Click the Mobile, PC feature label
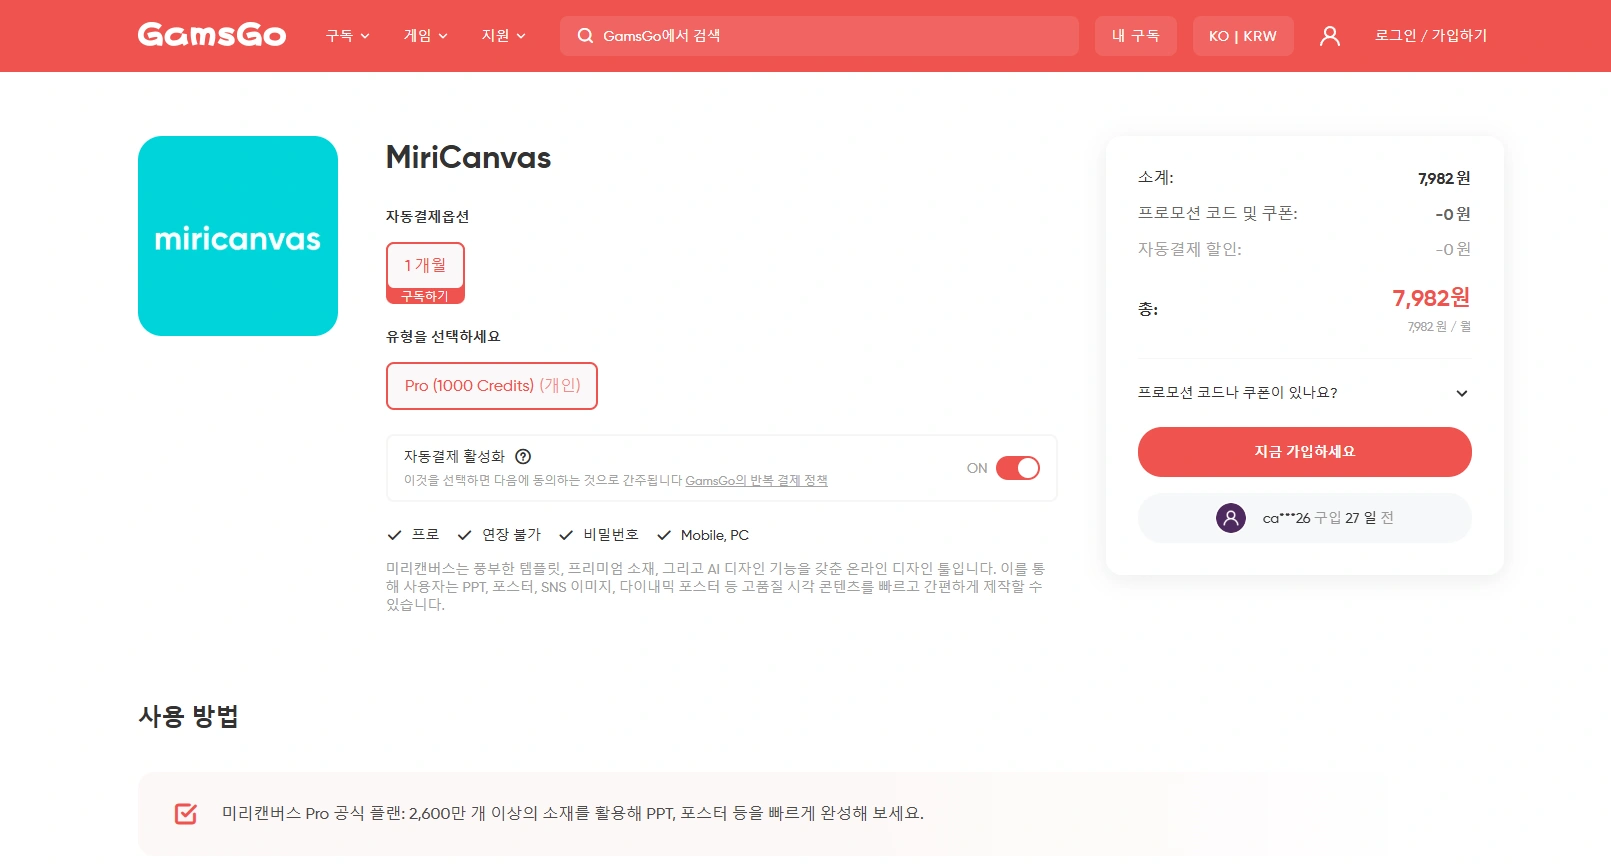Screen dimensions: 1611x867 point(715,535)
